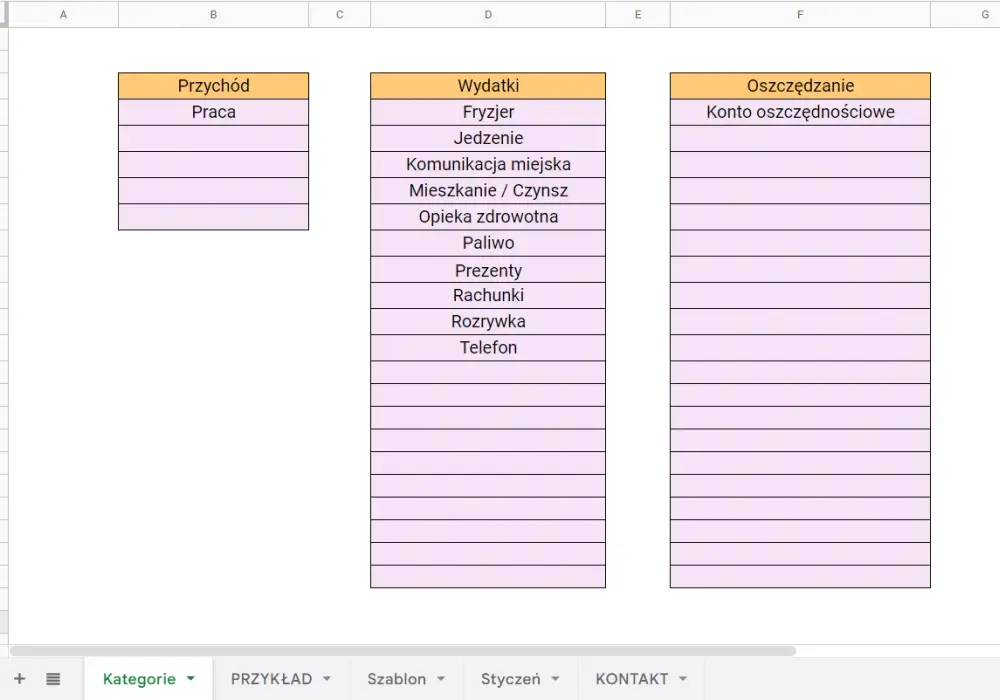
Task: Select the Prezenty cell
Action: (488, 270)
